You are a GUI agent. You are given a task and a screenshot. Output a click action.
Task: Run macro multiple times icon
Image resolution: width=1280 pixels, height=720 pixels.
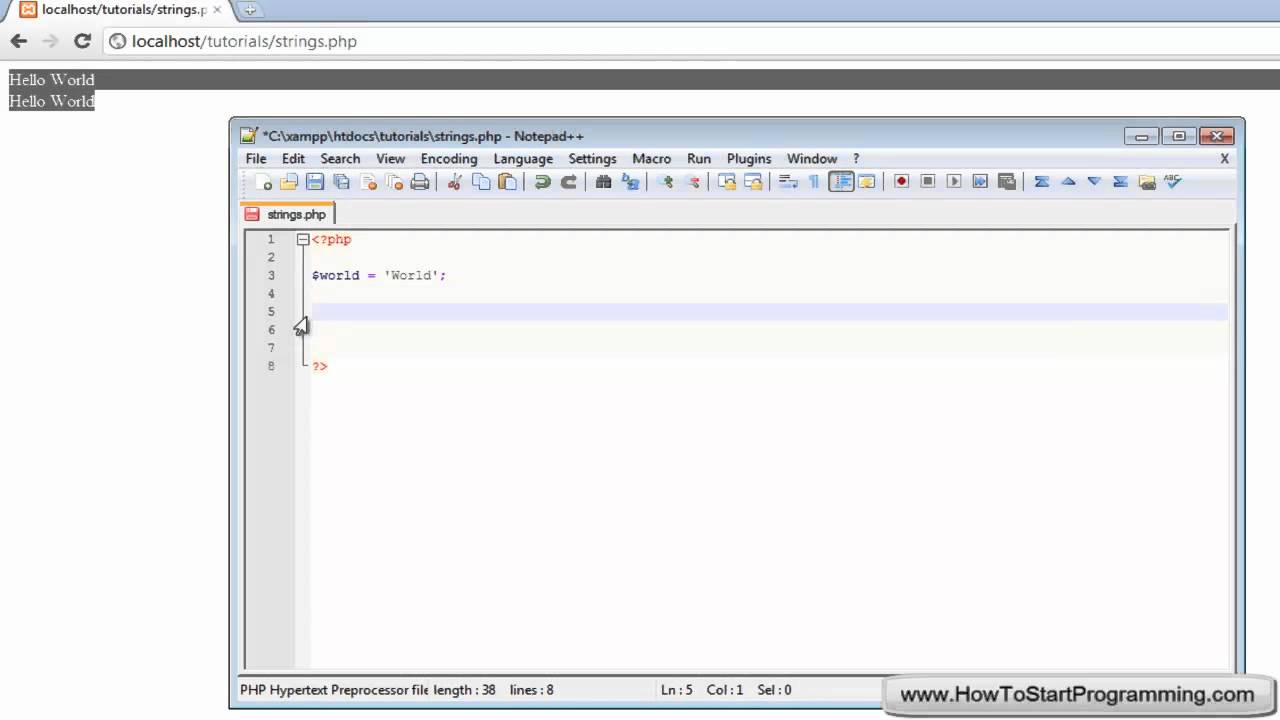click(x=980, y=182)
